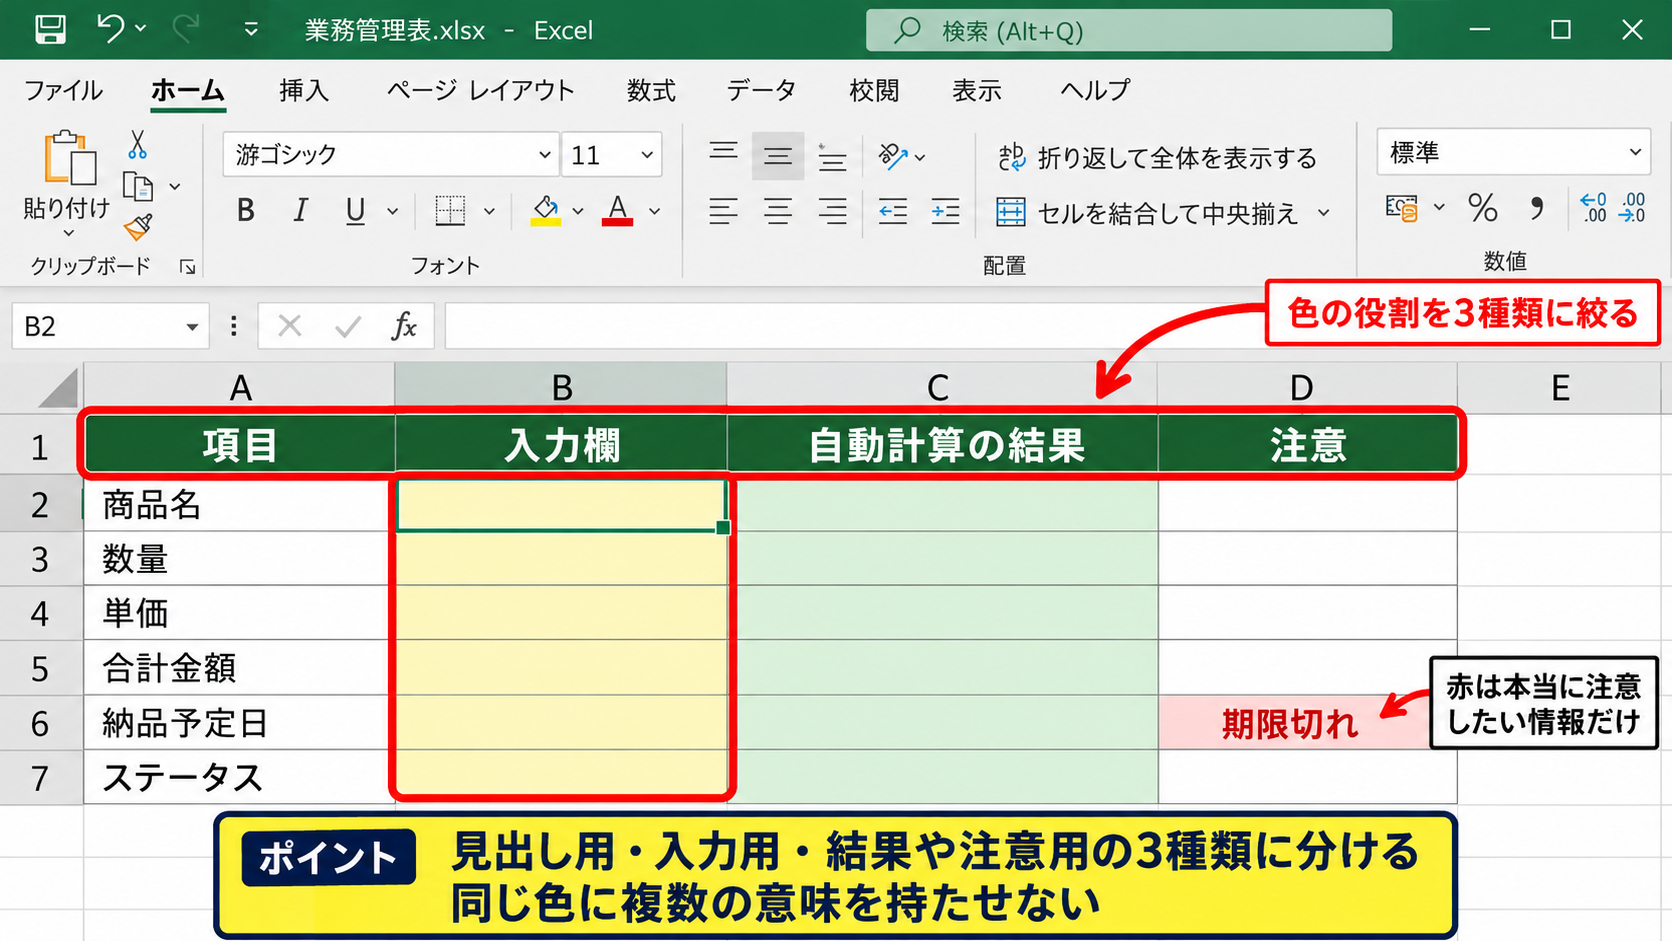Open the 游ゴシック font name dropdown
Screen dimensions: 1672x941
544,154
